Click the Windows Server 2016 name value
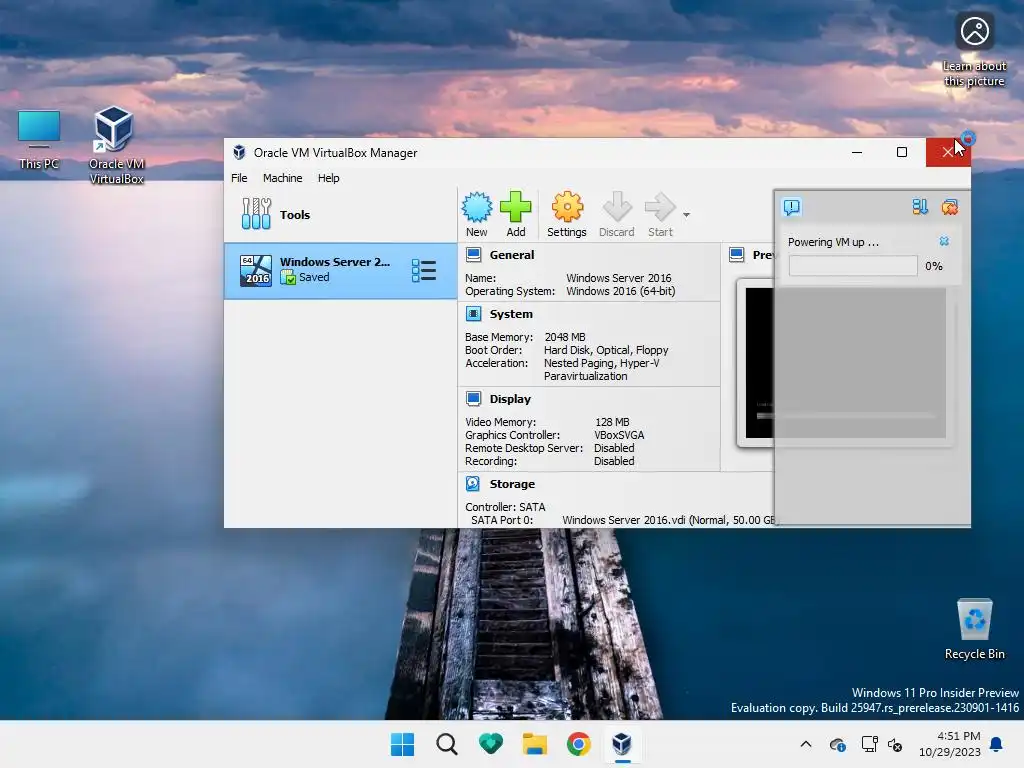 618,278
